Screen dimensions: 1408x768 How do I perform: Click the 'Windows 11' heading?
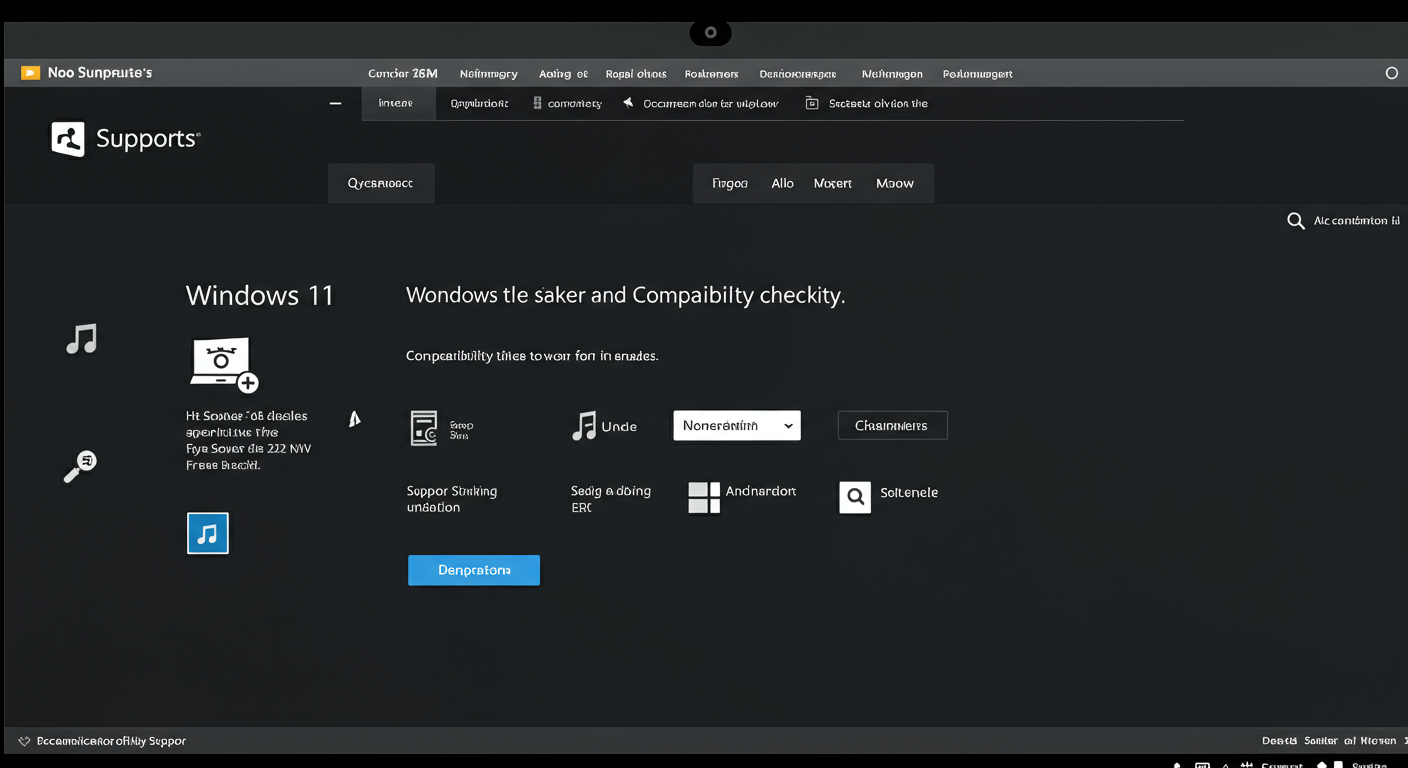tap(260, 295)
